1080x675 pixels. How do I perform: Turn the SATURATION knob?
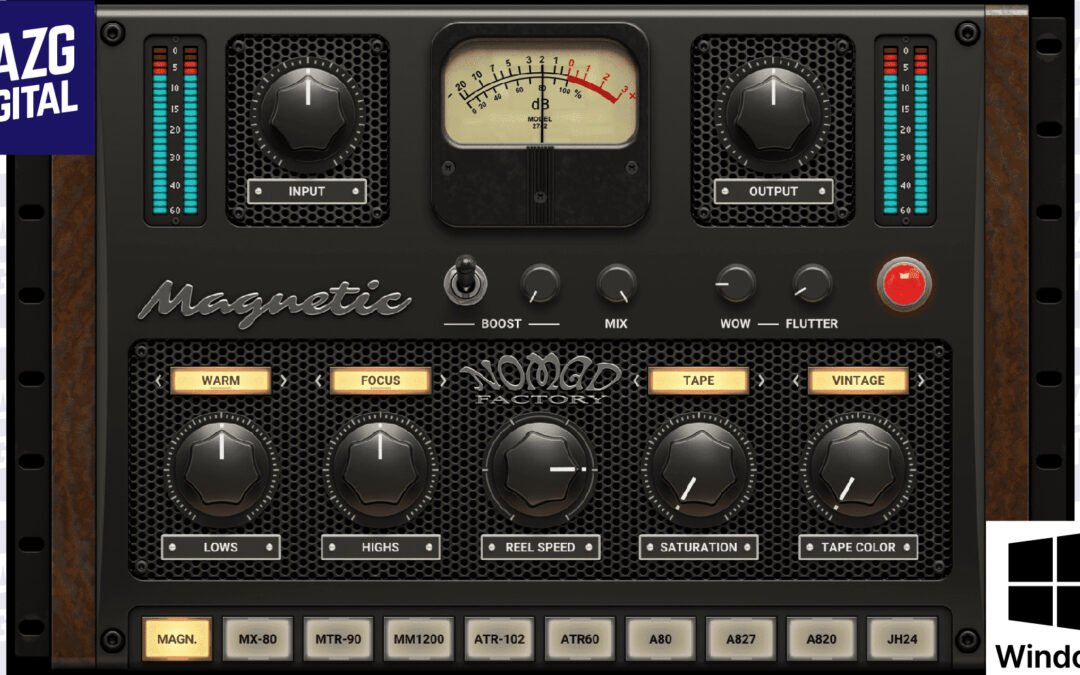697,470
